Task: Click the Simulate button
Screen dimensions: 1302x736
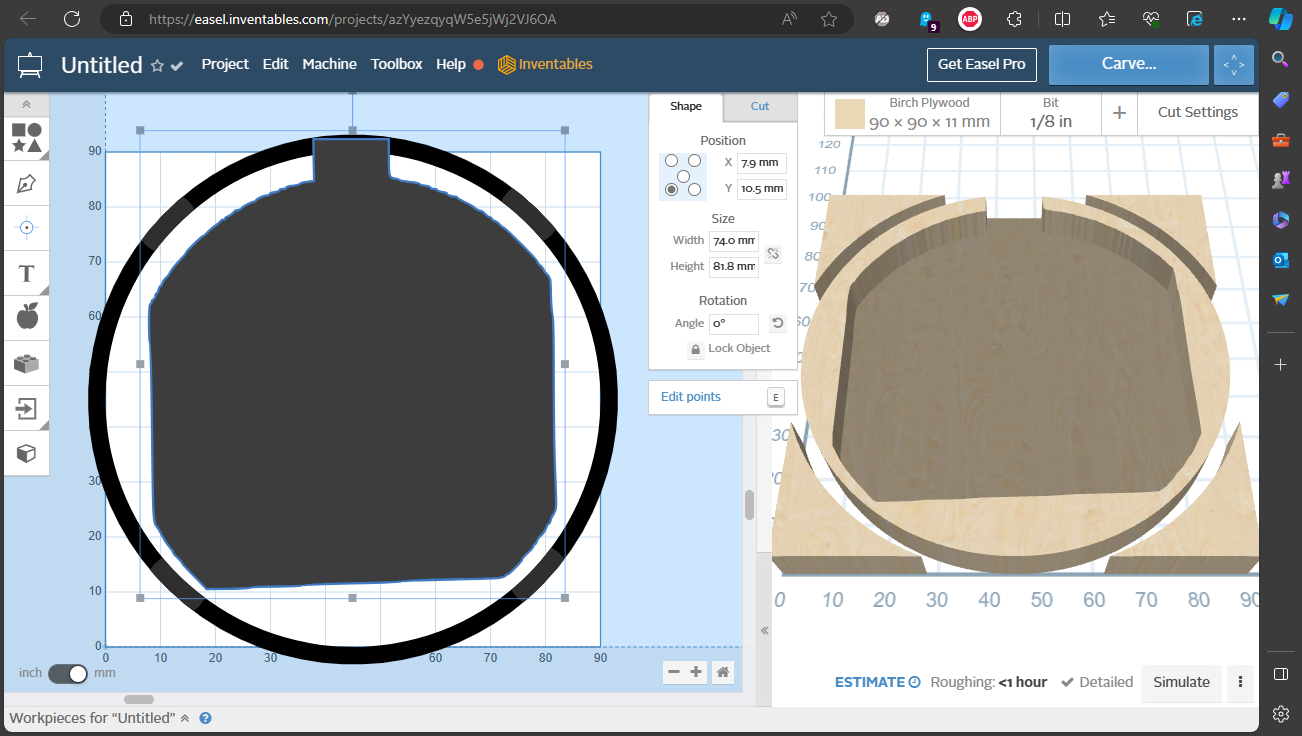Action: click(x=1182, y=682)
